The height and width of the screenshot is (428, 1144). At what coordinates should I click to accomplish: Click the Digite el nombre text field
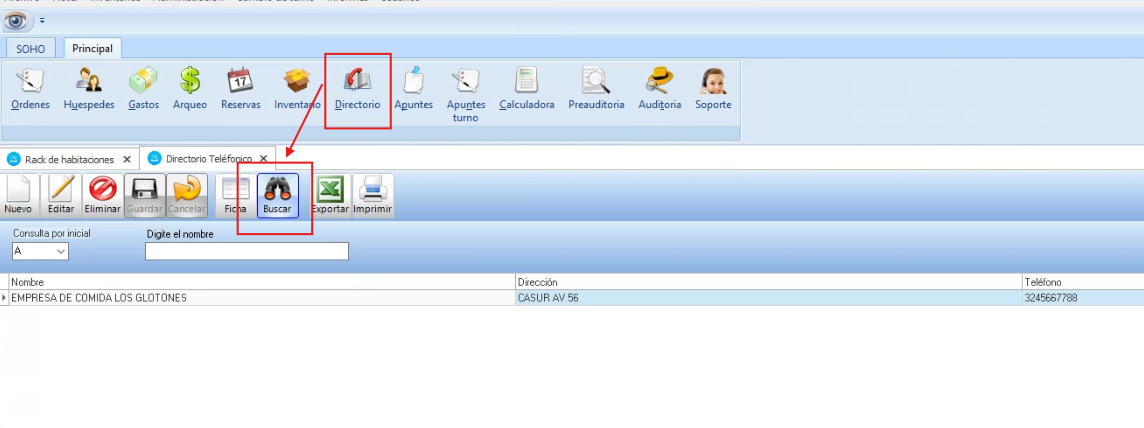click(x=246, y=251)
